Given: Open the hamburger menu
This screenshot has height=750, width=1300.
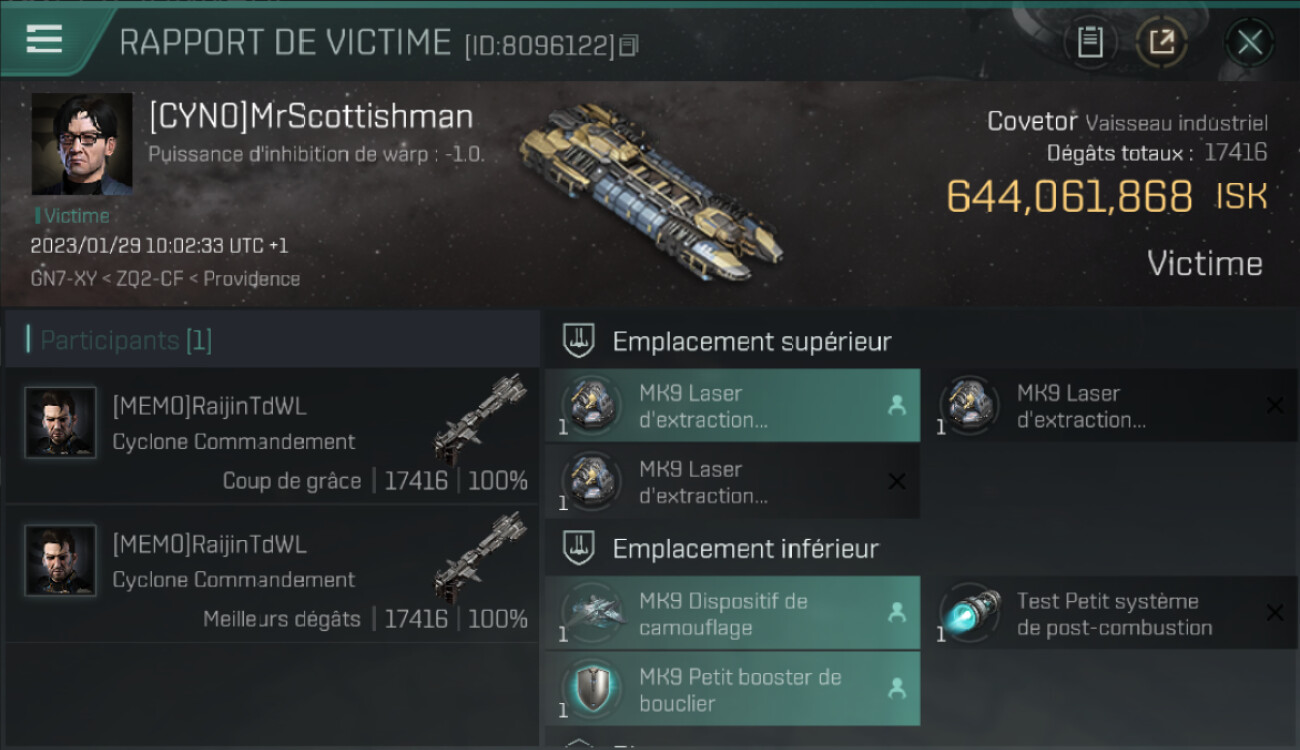Looking at the screenshot, I should tap(44, 39).
